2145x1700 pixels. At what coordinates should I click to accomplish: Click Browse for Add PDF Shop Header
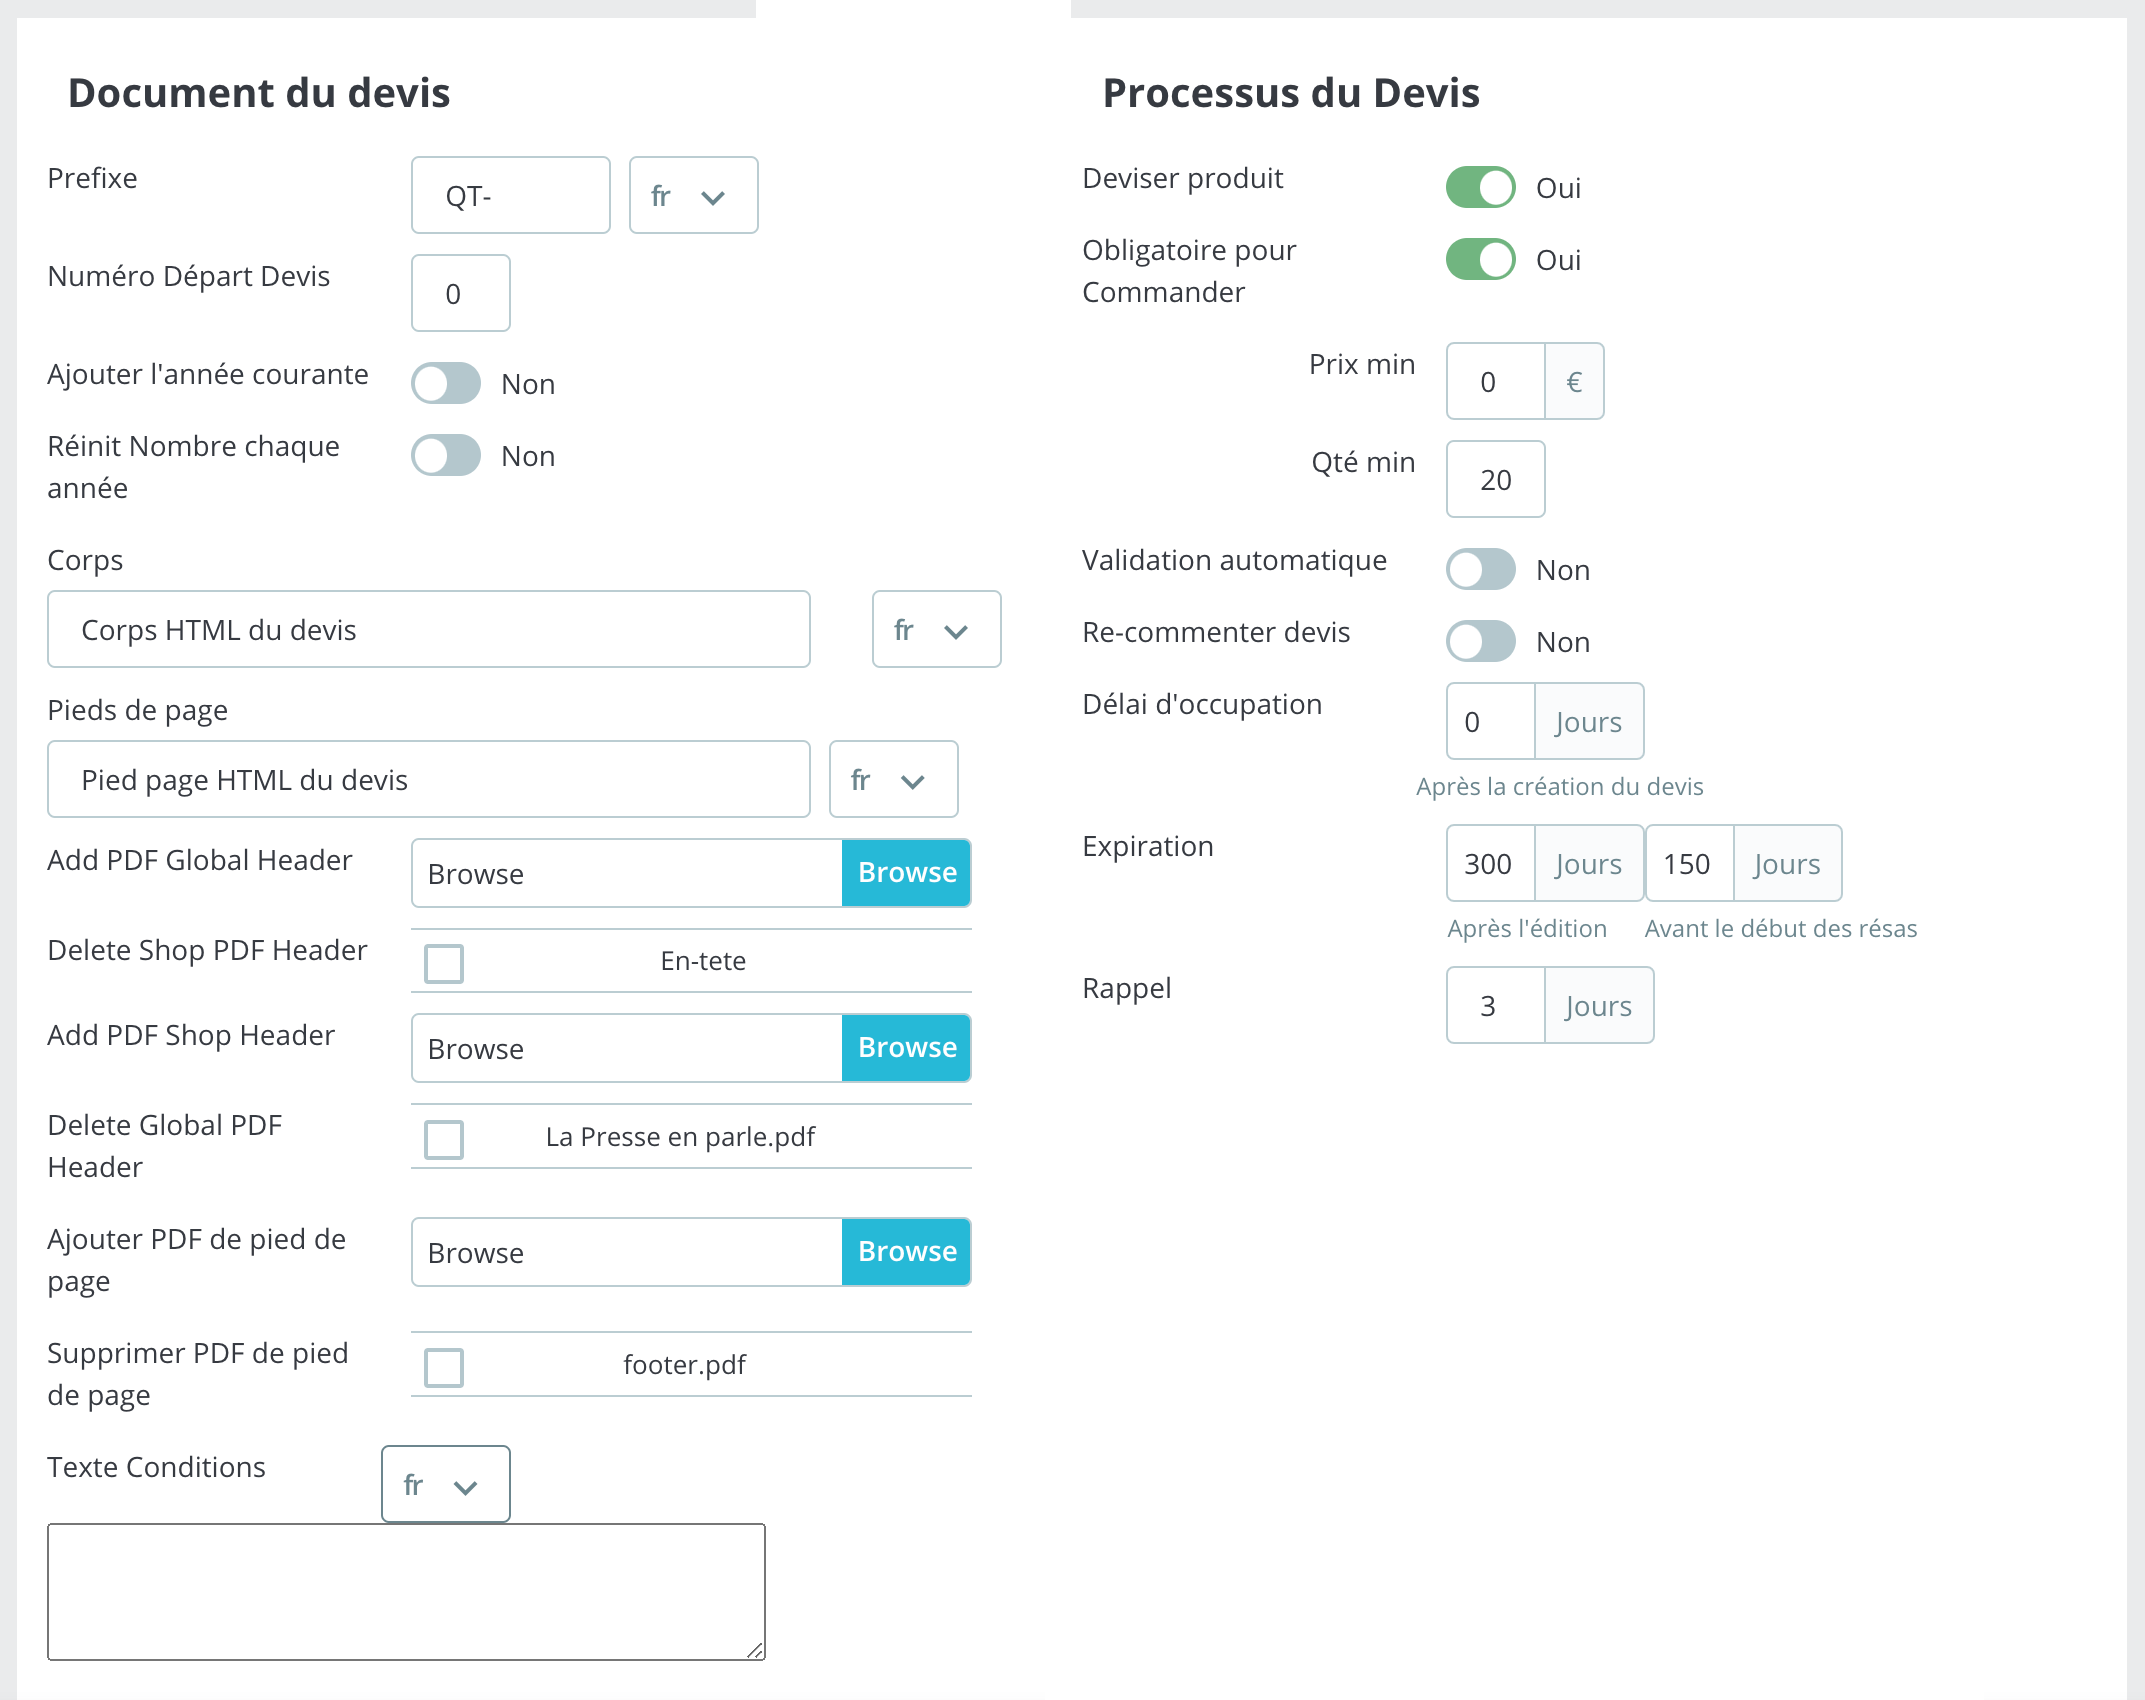tap(905, 1047)
